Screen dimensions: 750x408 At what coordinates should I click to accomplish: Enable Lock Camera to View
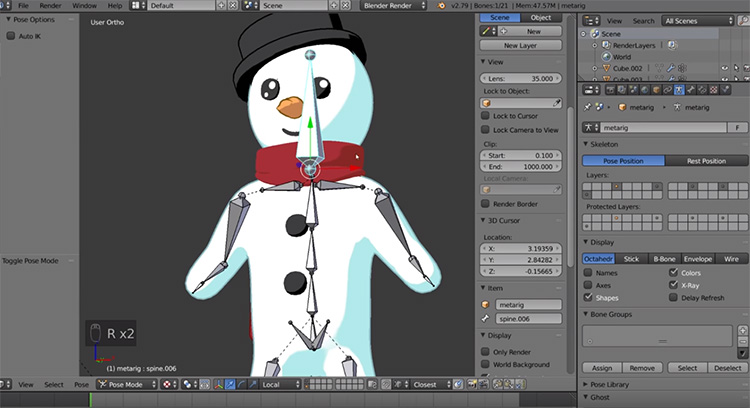pyautogui.click(x=485, y=130)
